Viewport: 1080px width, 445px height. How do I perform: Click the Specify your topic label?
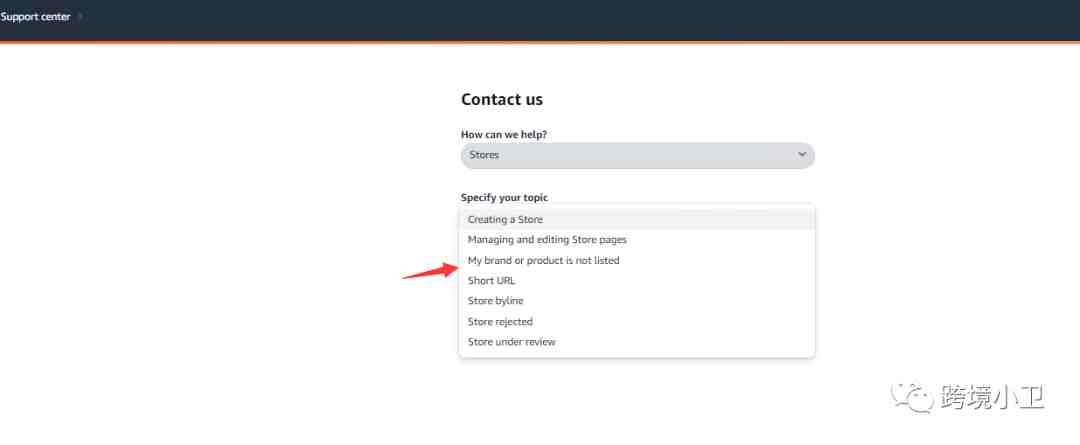coord(504,198)
